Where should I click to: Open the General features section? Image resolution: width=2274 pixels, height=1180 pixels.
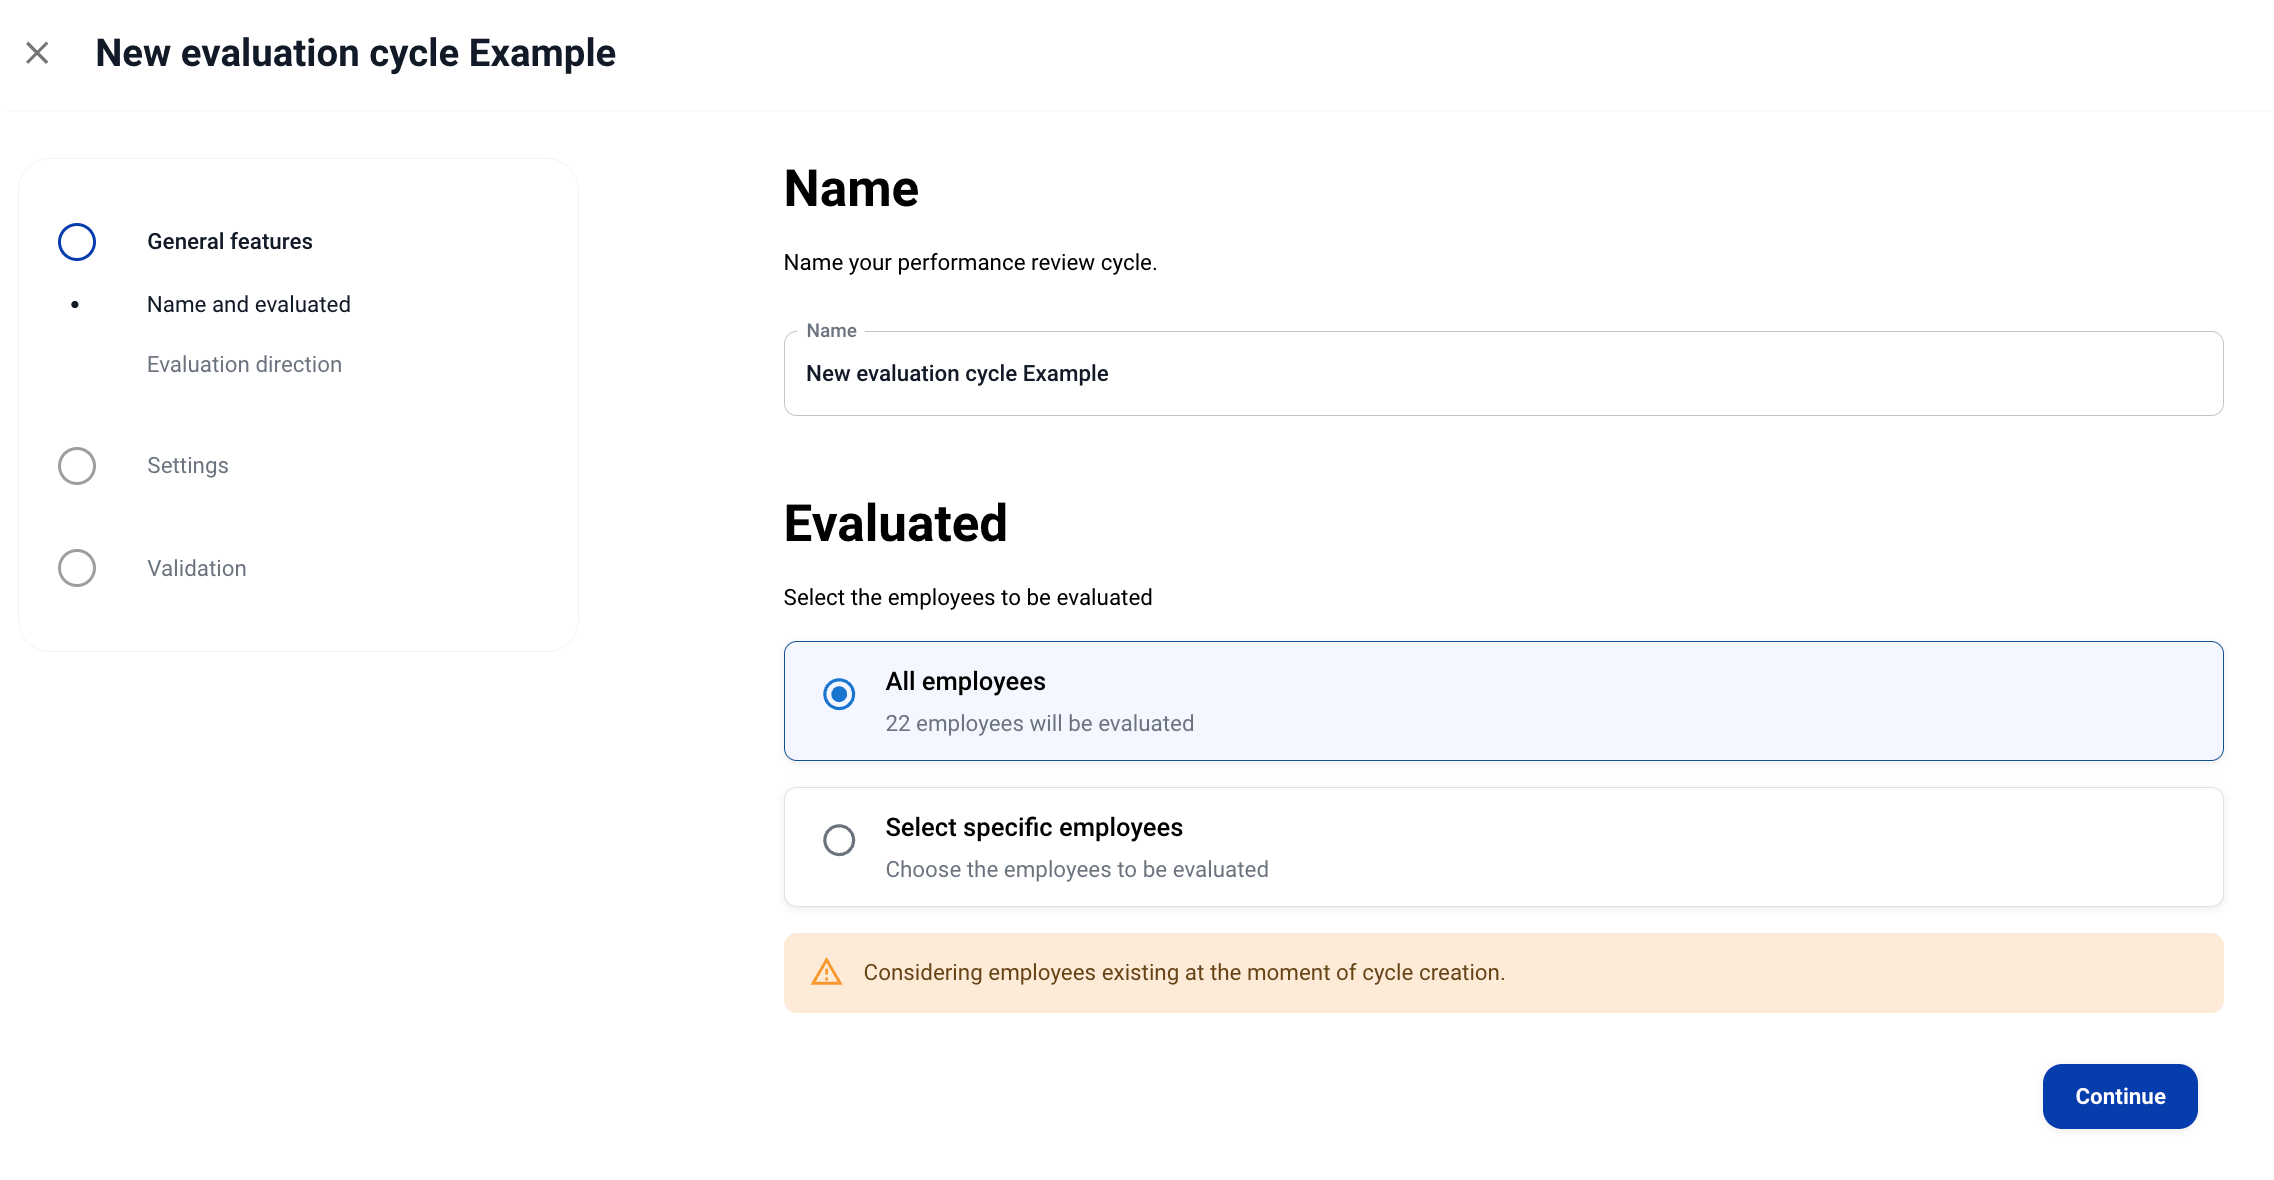230,242
